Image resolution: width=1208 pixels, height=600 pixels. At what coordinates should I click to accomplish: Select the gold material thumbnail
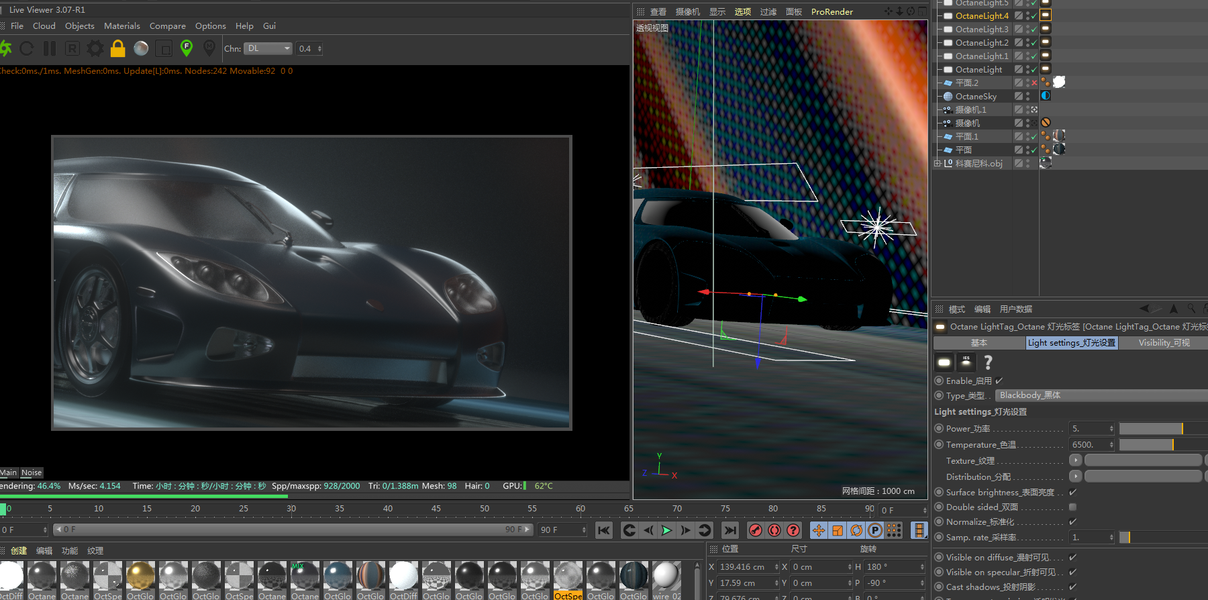(x=140, y=576)
